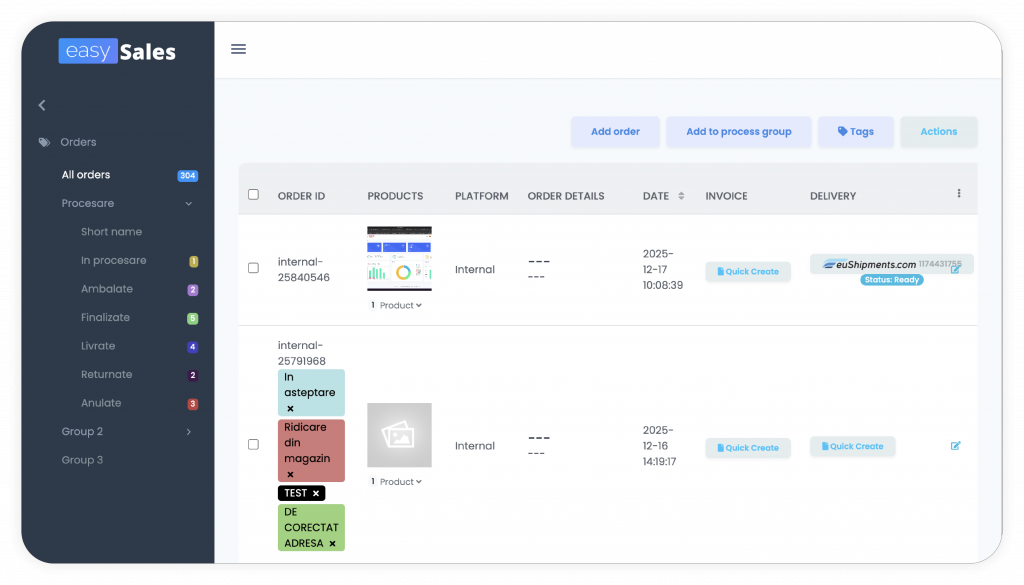1024x585 pixels.
Task: Click the edit delivery icon for order internal-25840546
Action: [x=955, y=269]
